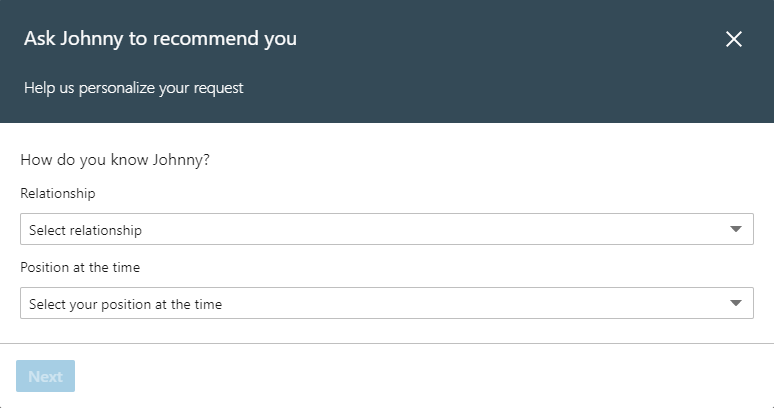This screenshot has width=774, height=408.
Task: Click "Select your position at the time" placeholder
Action: 125,304
